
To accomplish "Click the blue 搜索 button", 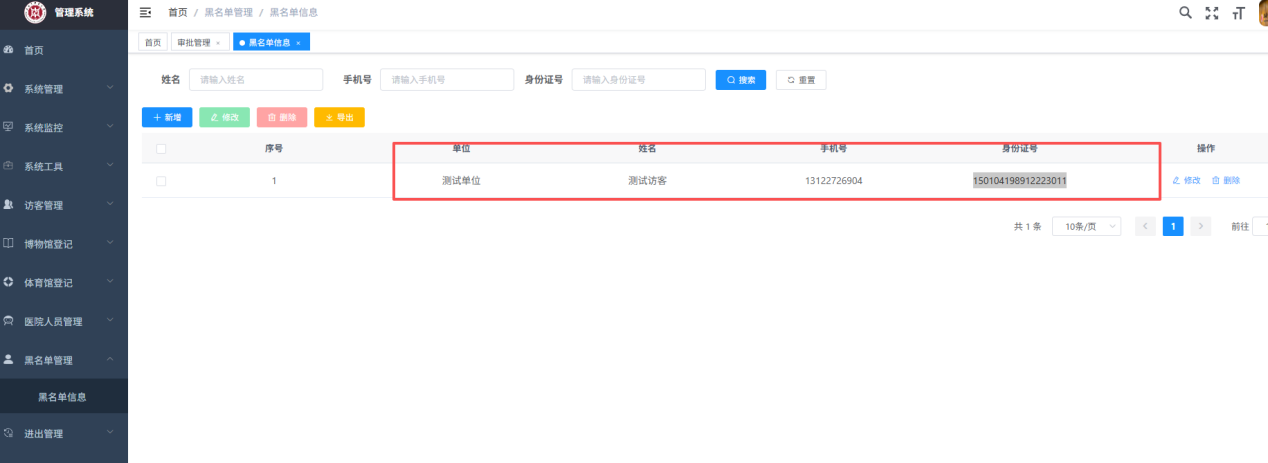I will tap(740, 80).
